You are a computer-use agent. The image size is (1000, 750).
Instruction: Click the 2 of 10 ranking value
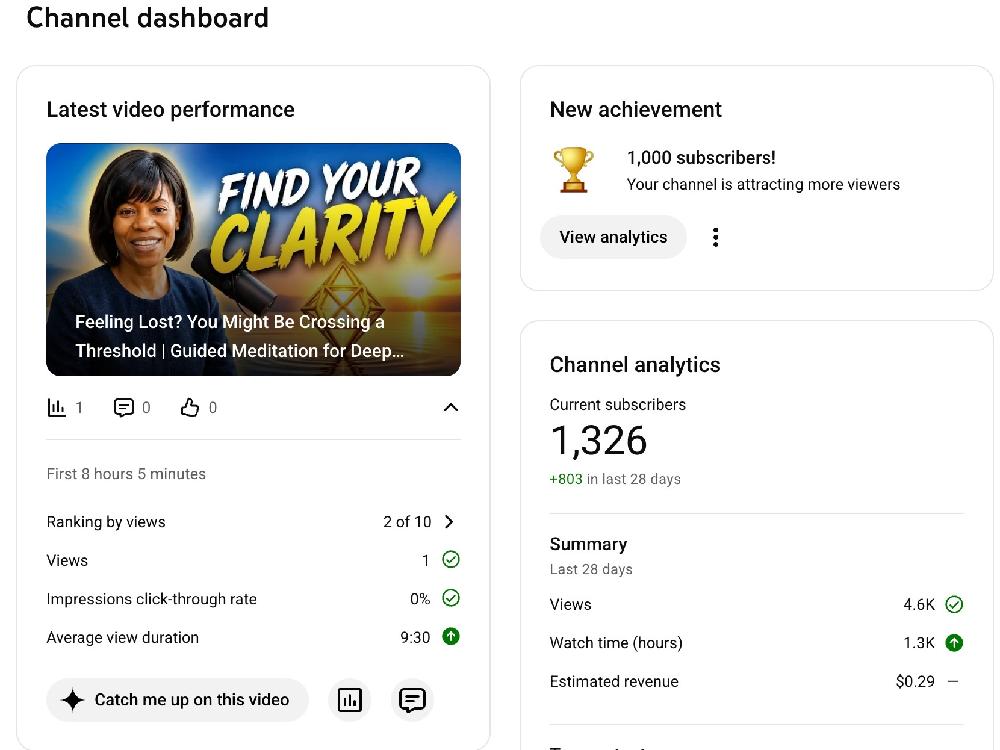(x=407, y=522)
